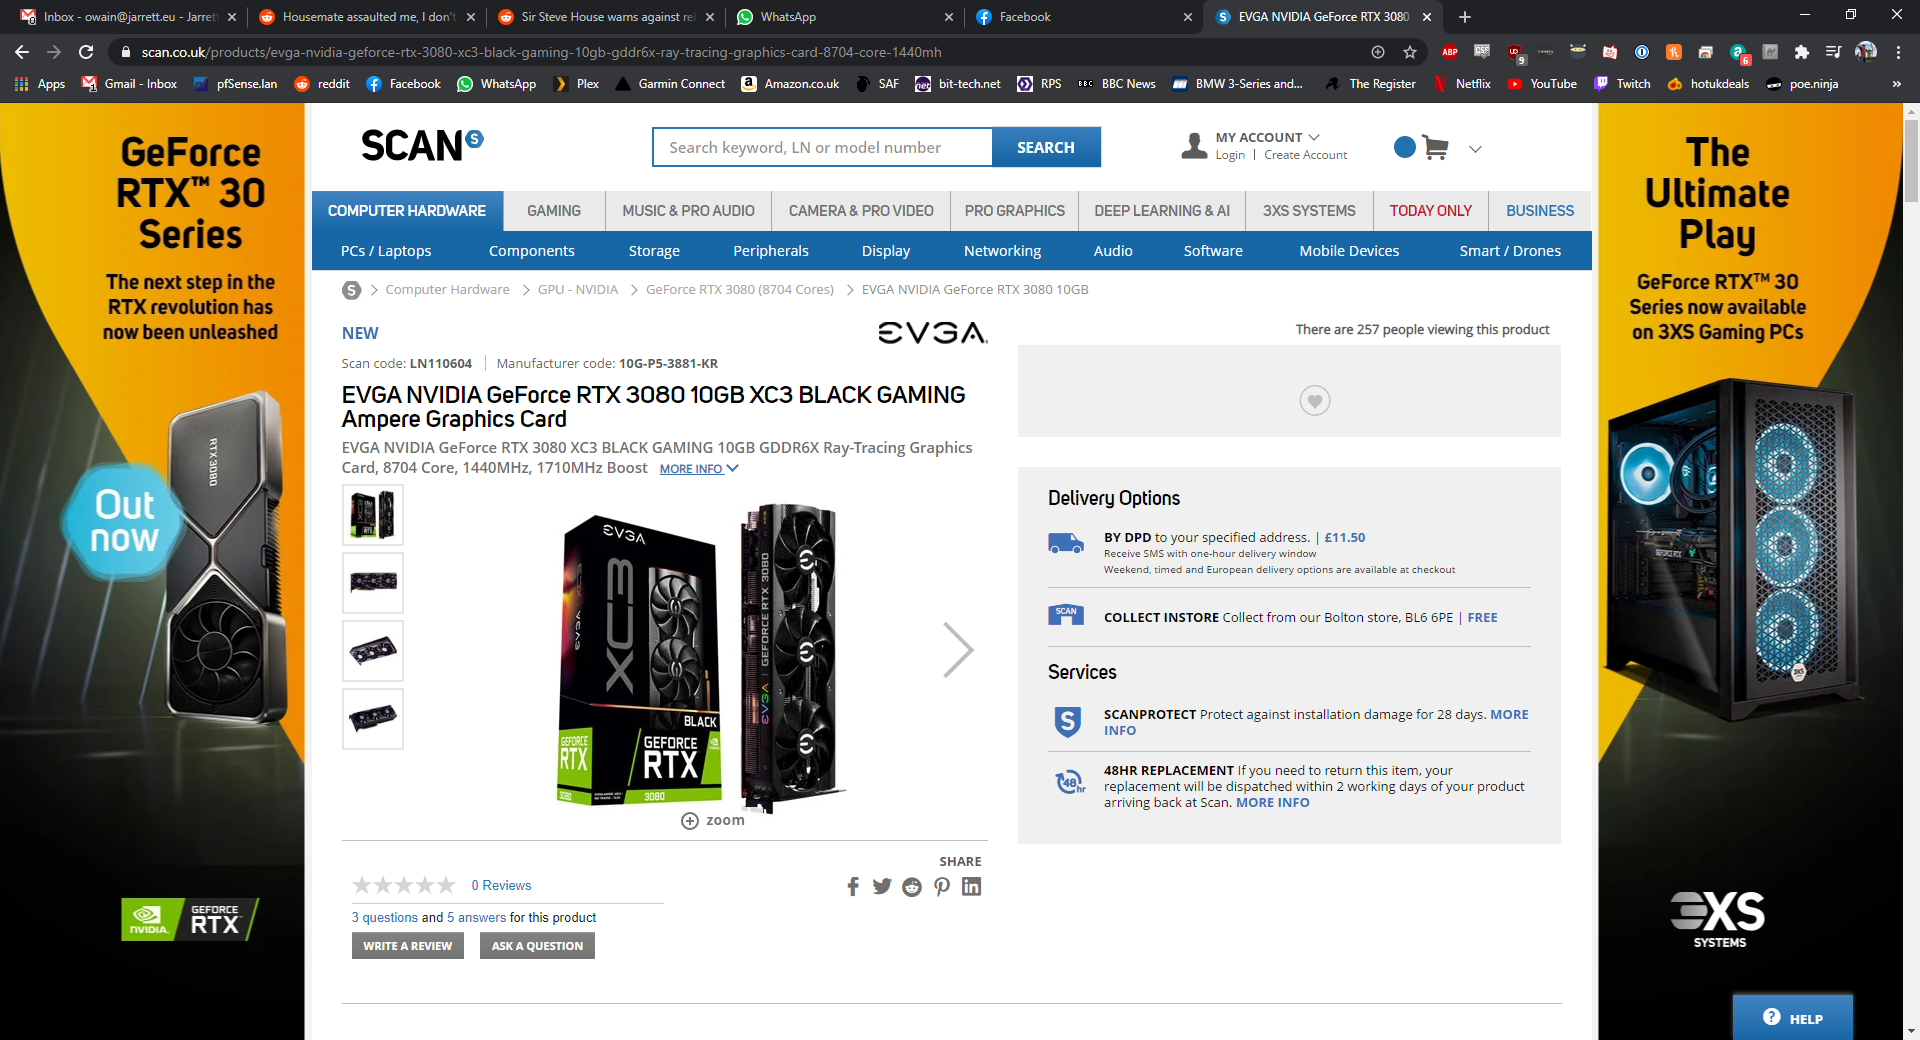Share product on Reddit icon

912,887
